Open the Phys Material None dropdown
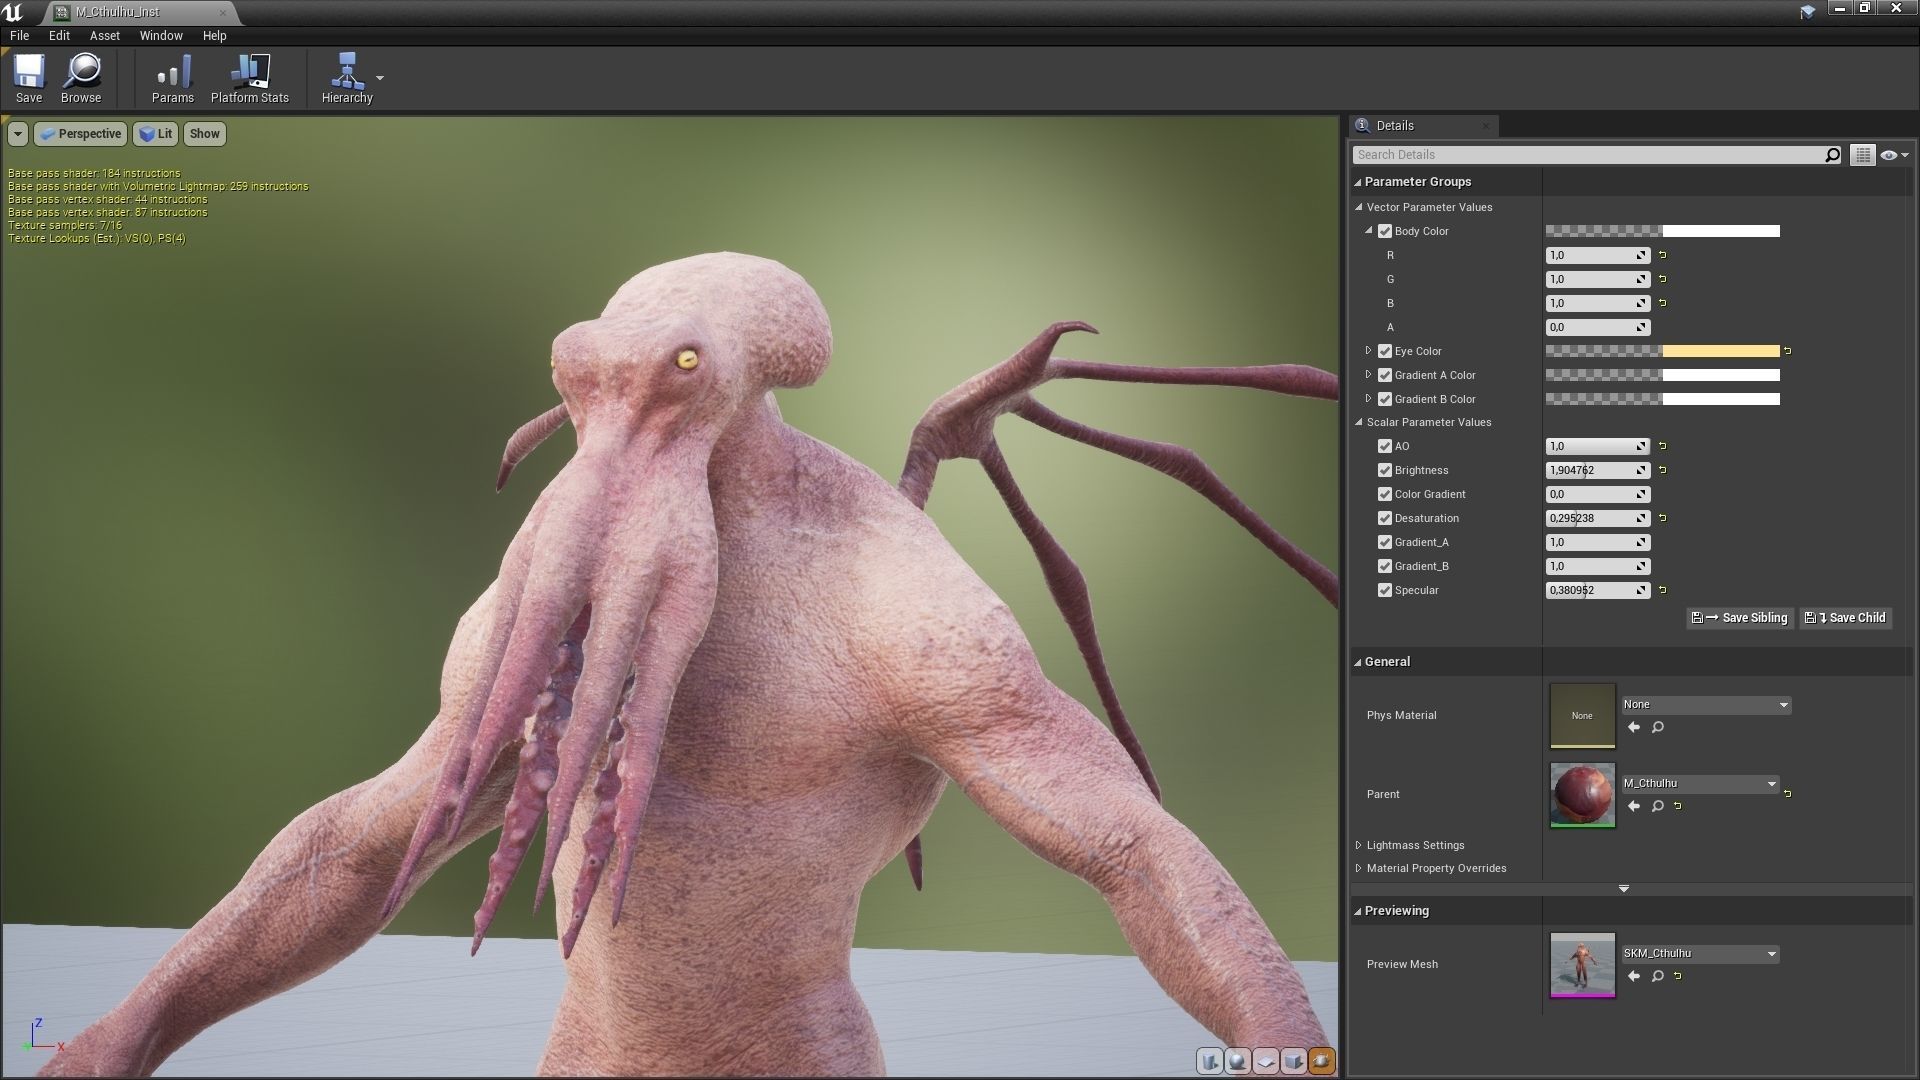Image resolution: width=1920 pixels, height=1080 pixels. [x=1705, y=705]
